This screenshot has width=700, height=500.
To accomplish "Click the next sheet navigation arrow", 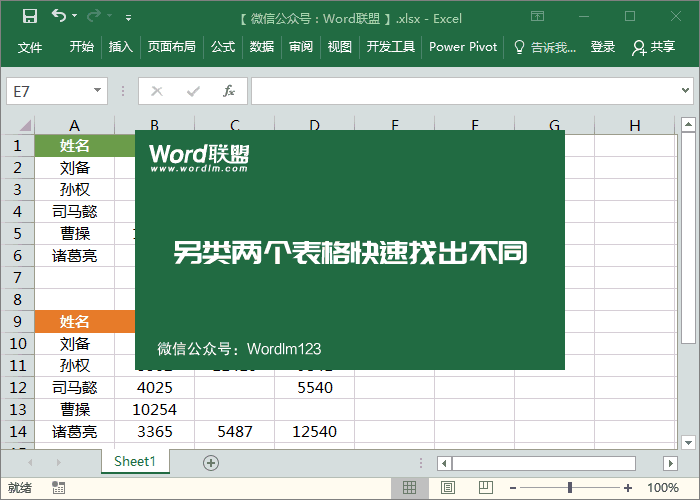I will 58,462.
